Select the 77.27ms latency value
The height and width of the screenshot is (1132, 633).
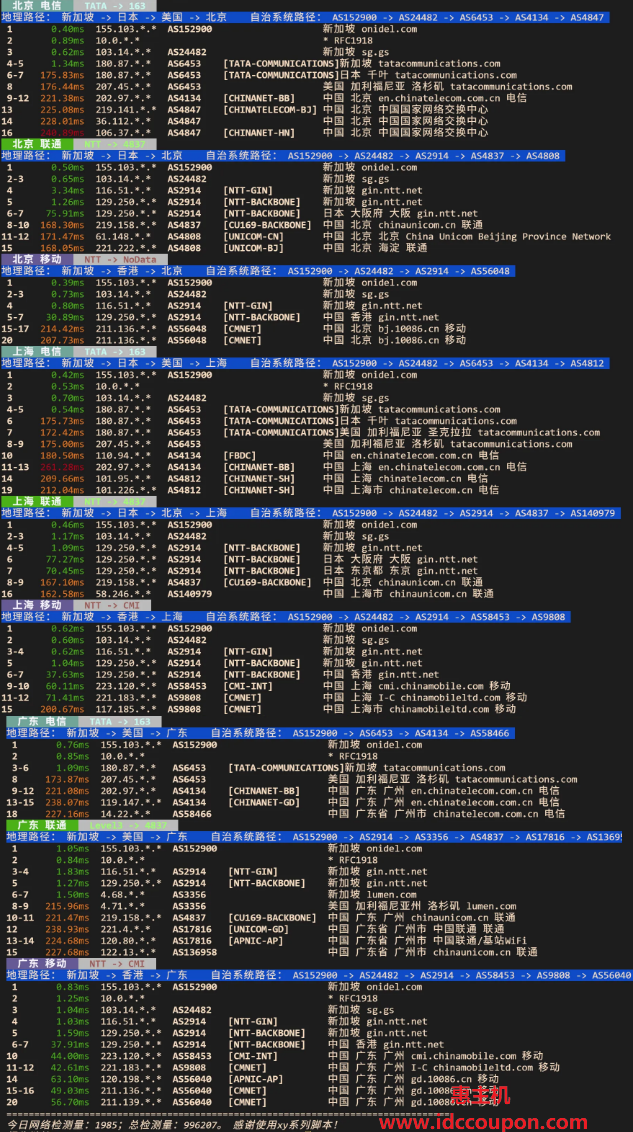[65, 560]
